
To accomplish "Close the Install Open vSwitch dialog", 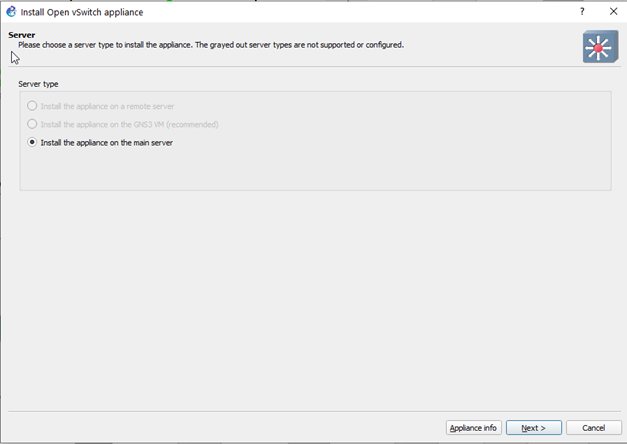I will point(613,12).
